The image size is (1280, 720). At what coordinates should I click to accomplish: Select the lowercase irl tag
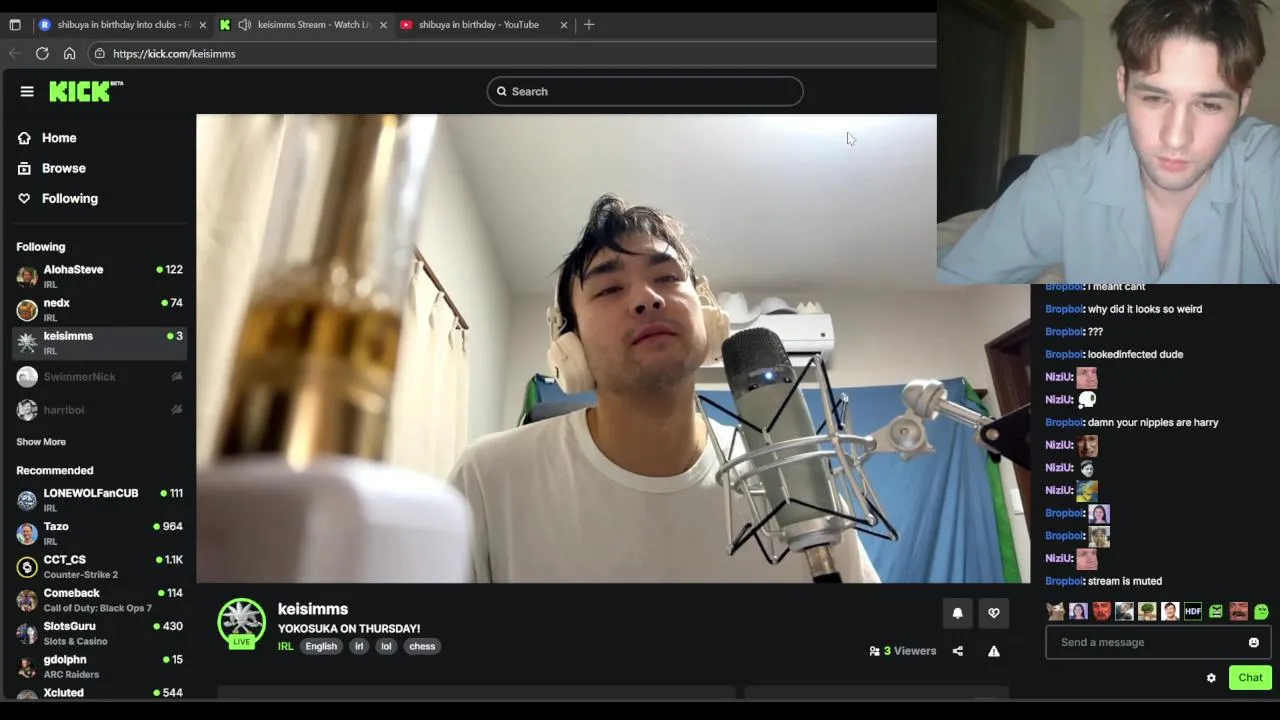[359, 646]
